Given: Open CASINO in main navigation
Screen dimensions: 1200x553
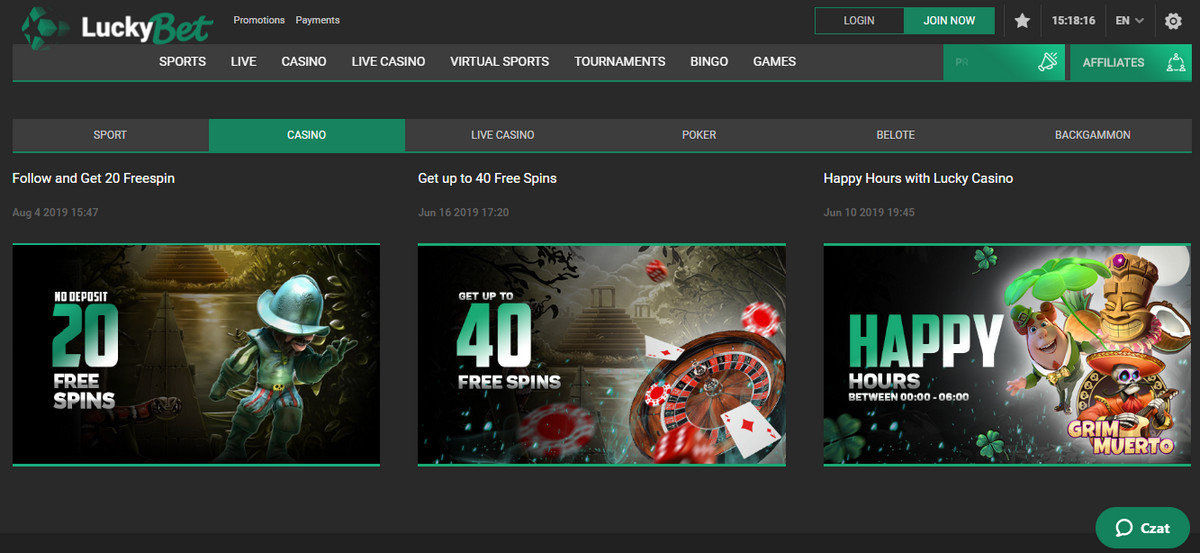Looking at the screenshot, I should (x=304, y=62).
